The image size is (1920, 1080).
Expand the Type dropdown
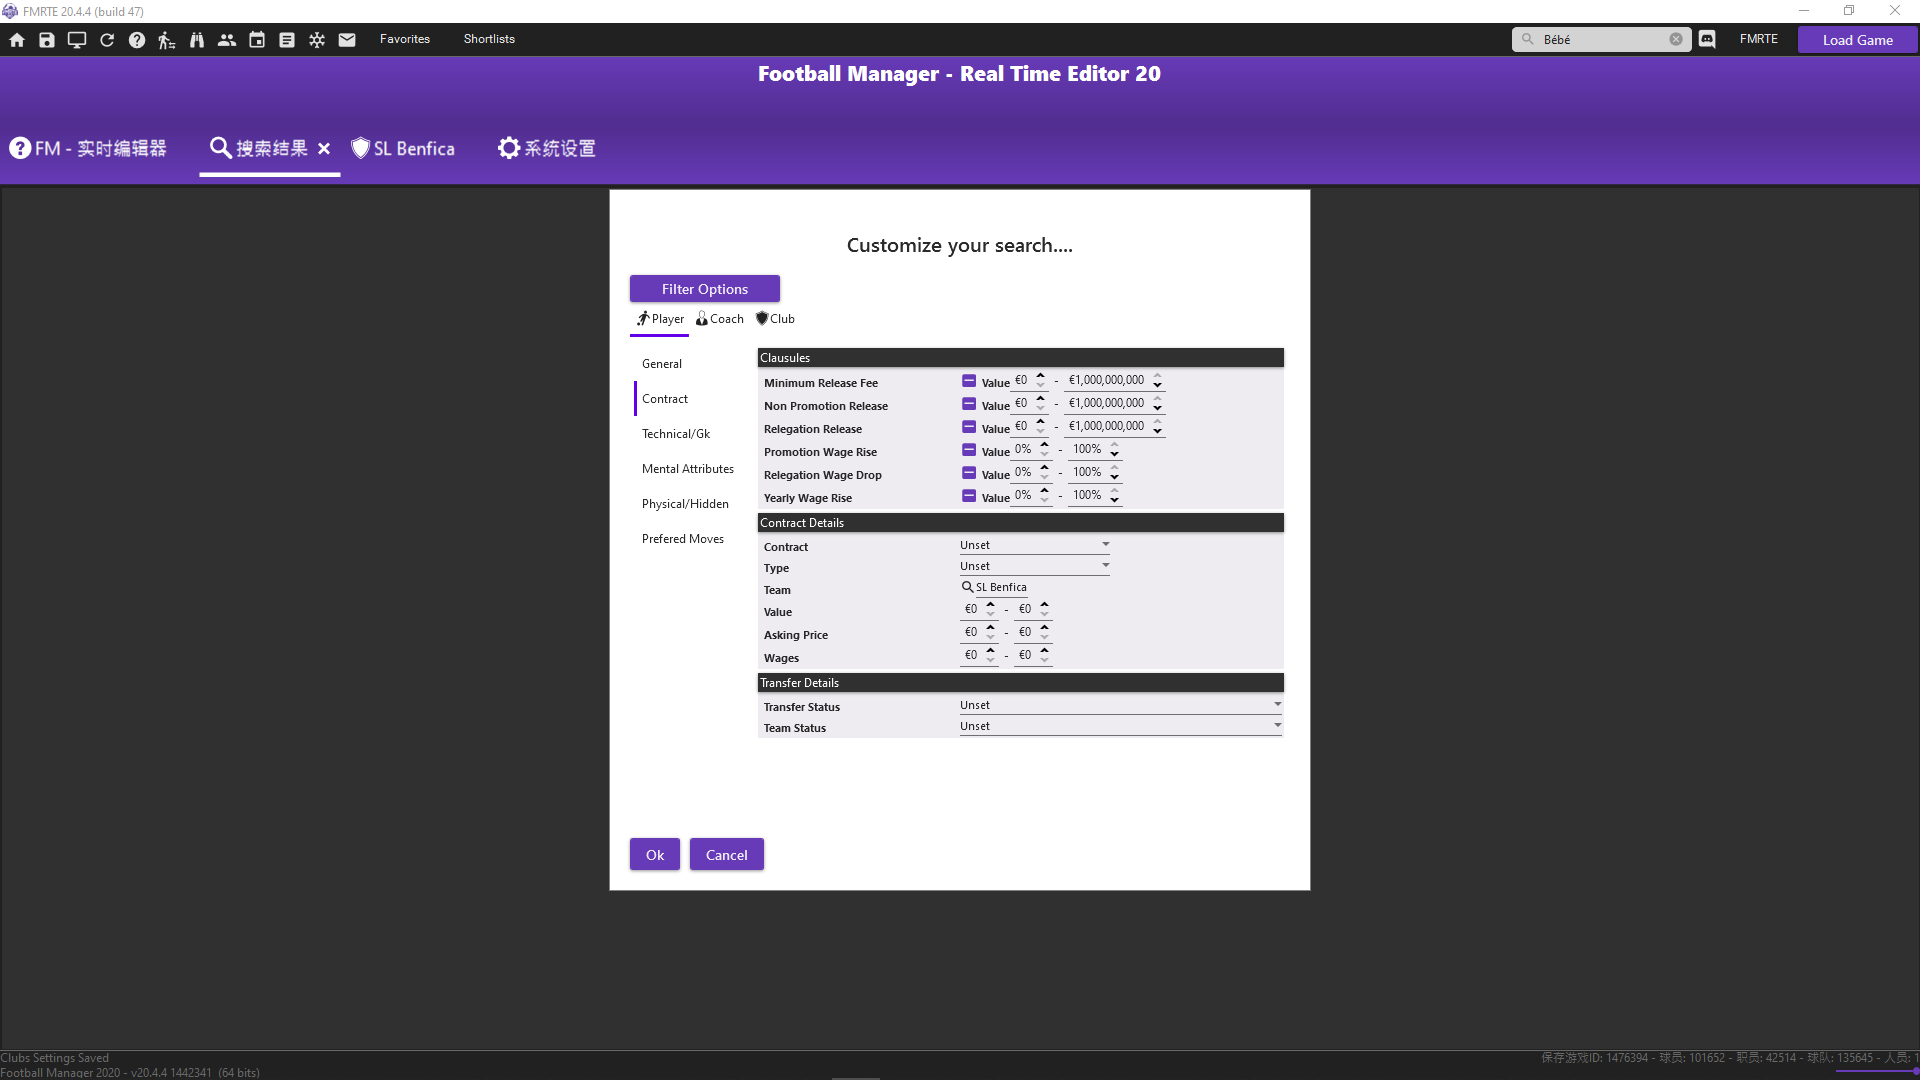coord(1035,566)
